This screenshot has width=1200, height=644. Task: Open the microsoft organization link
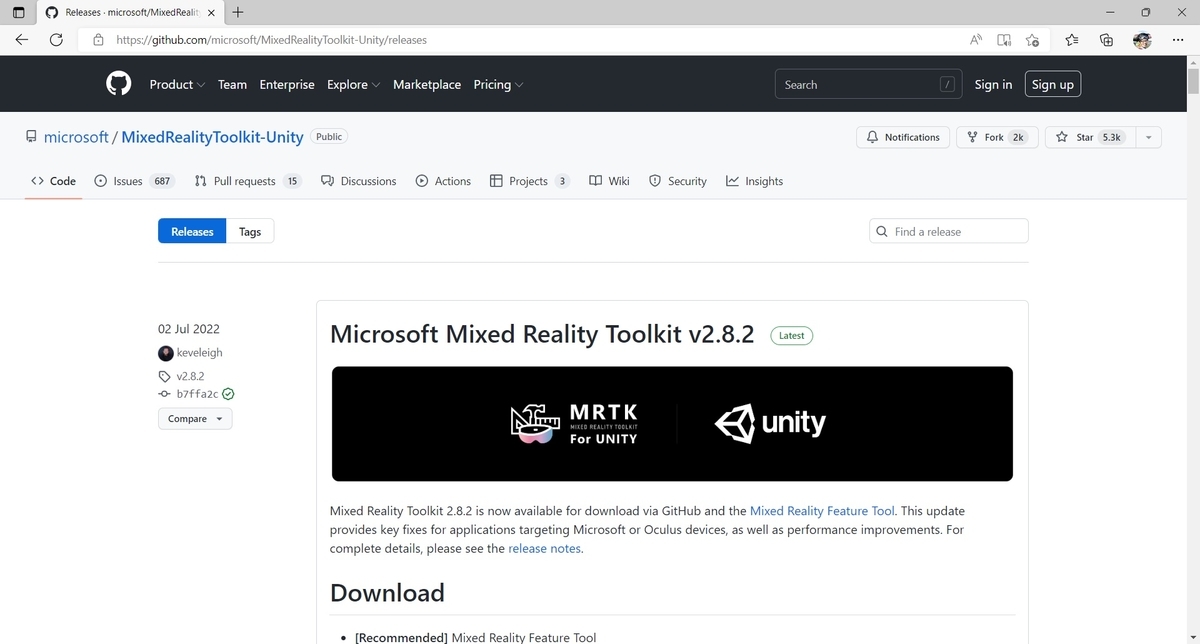tap(76, 137)
